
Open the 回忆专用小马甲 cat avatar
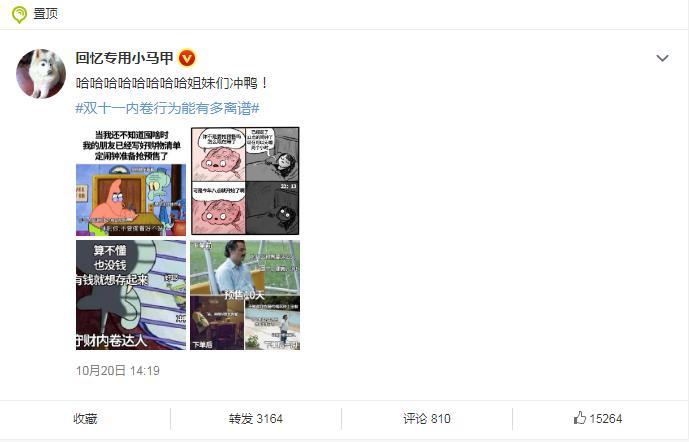pyautogui.click(x=41, y=73)
